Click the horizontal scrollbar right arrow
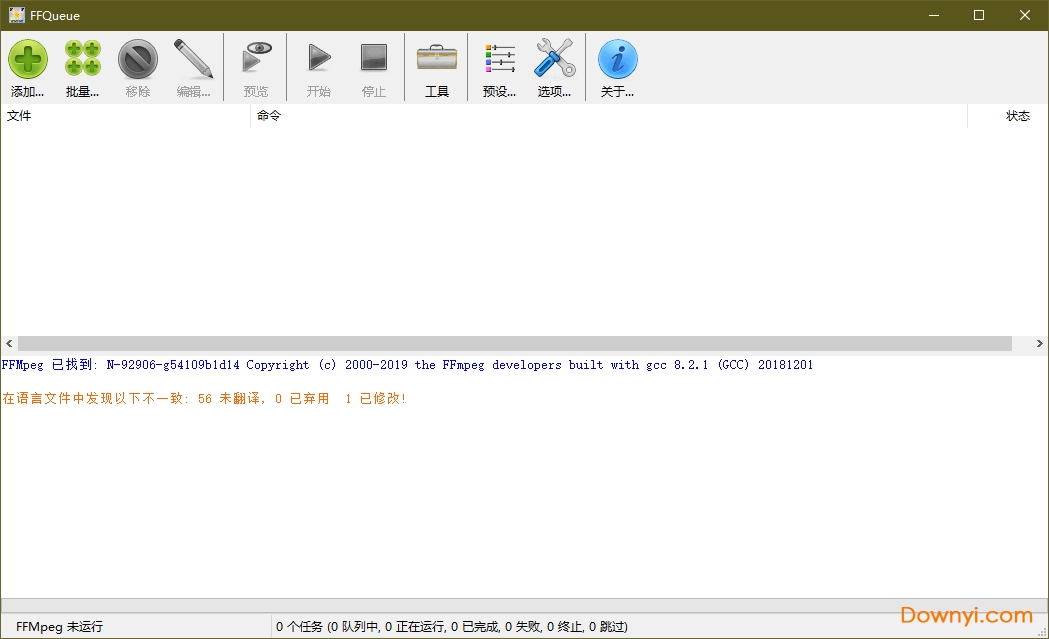Viewport: 1049px width, 639px height. point(1039,344)
